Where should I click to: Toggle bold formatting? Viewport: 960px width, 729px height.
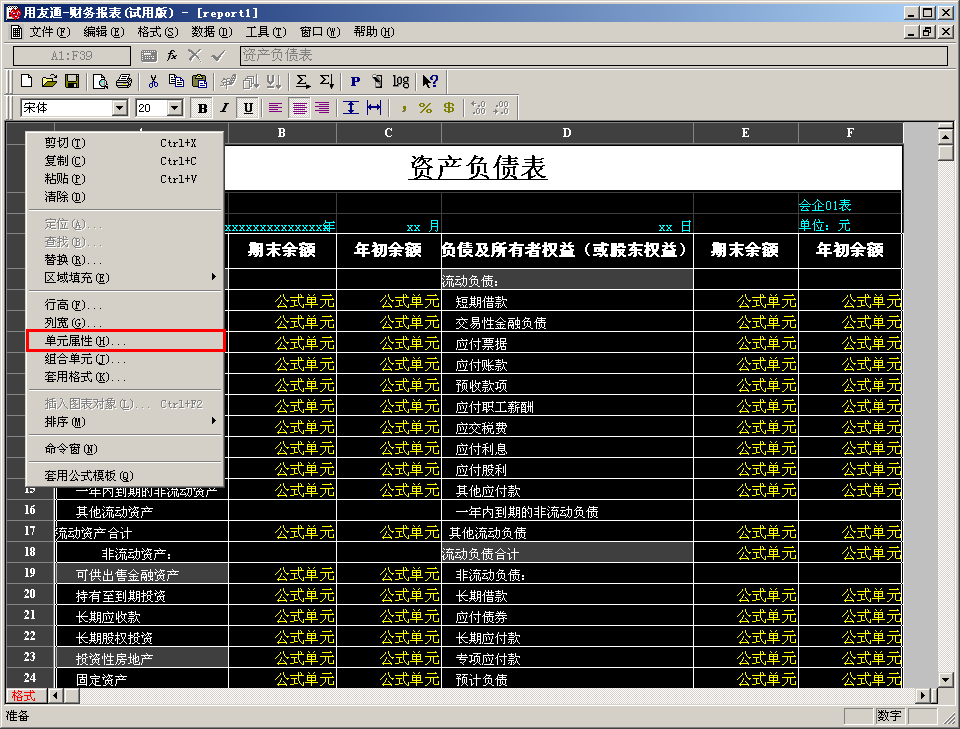click(x=202, y=108)
